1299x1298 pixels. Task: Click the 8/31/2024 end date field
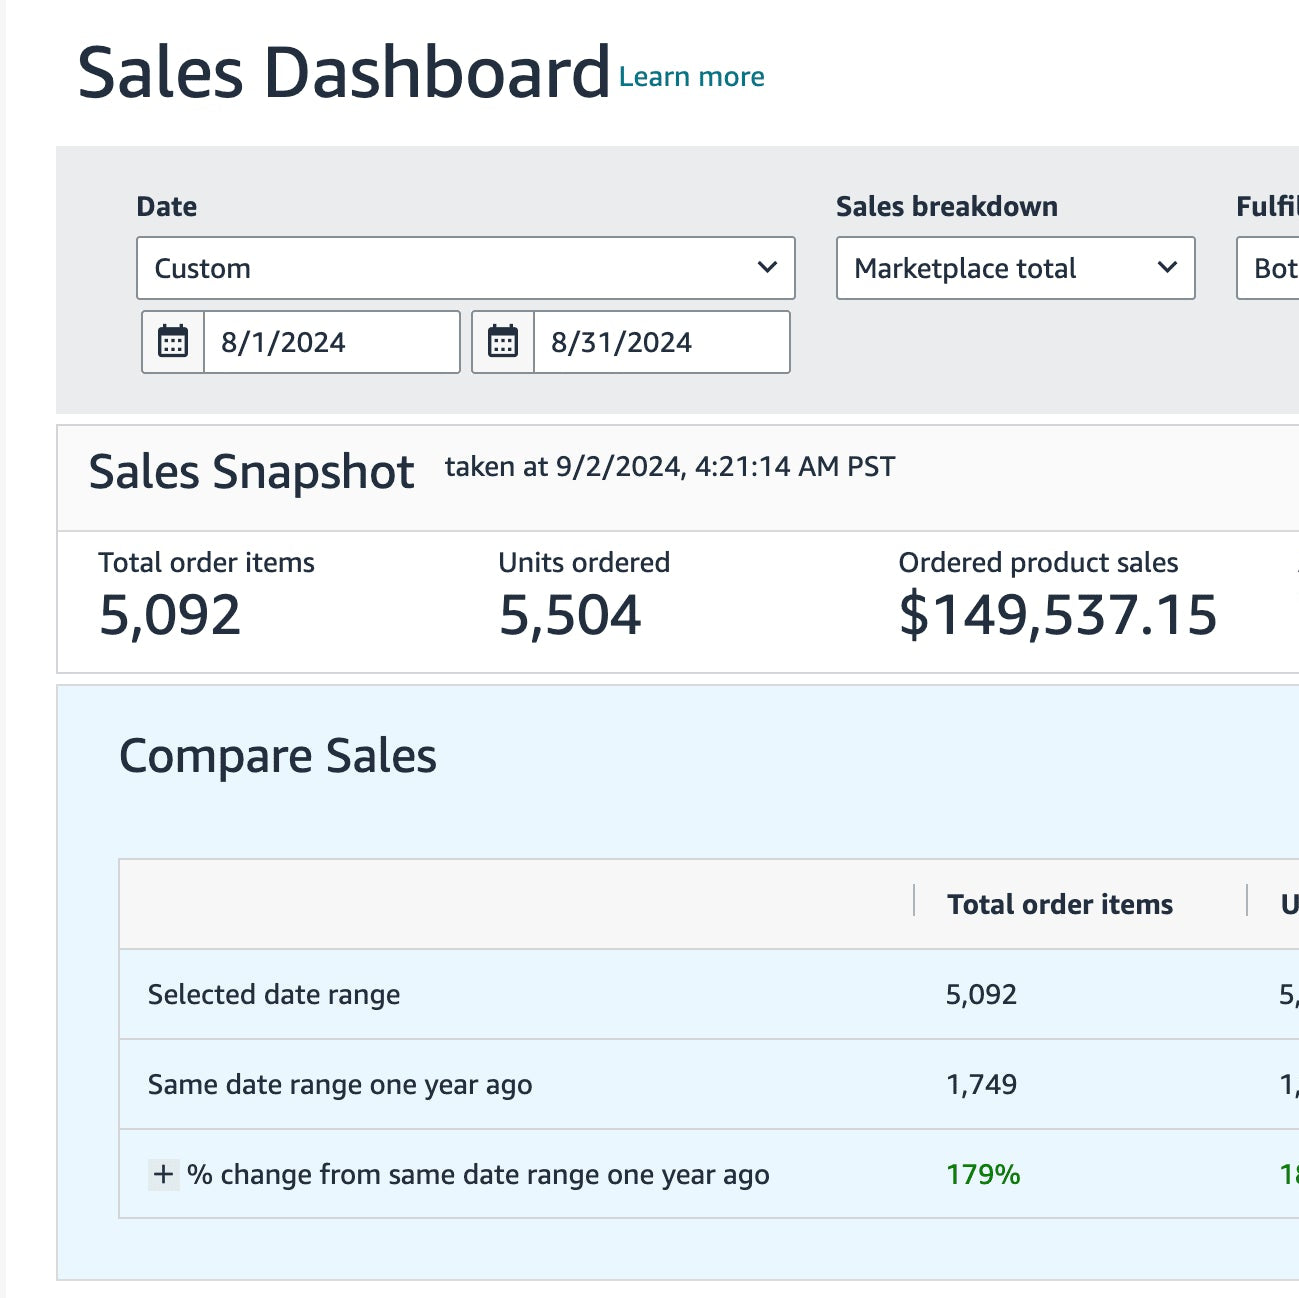[x=660, y=342]
